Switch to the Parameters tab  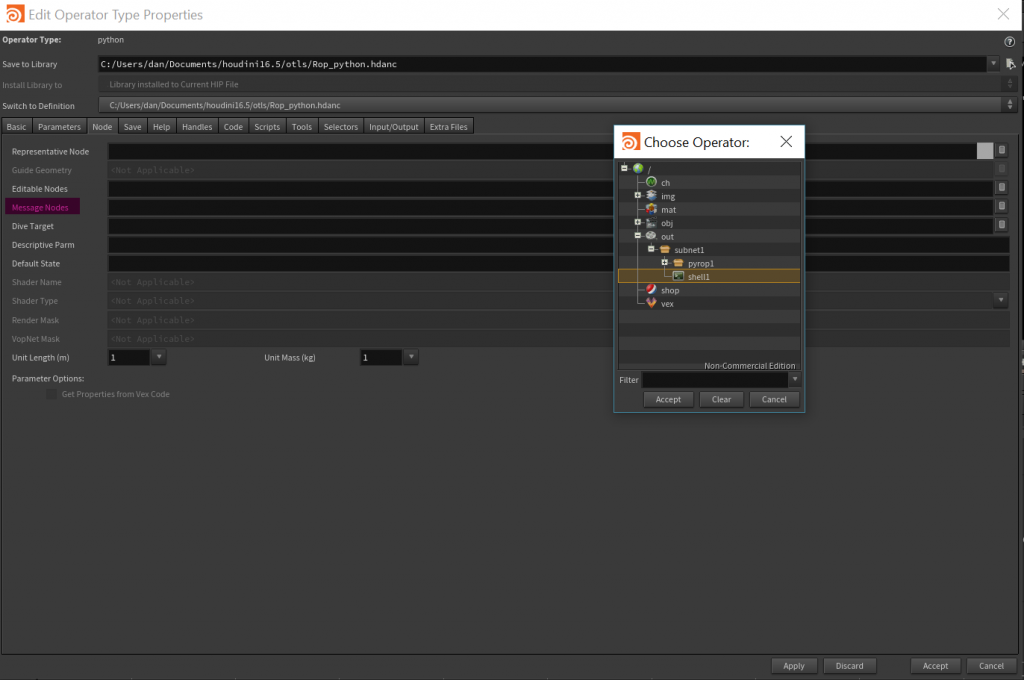(x=59, y=127)
